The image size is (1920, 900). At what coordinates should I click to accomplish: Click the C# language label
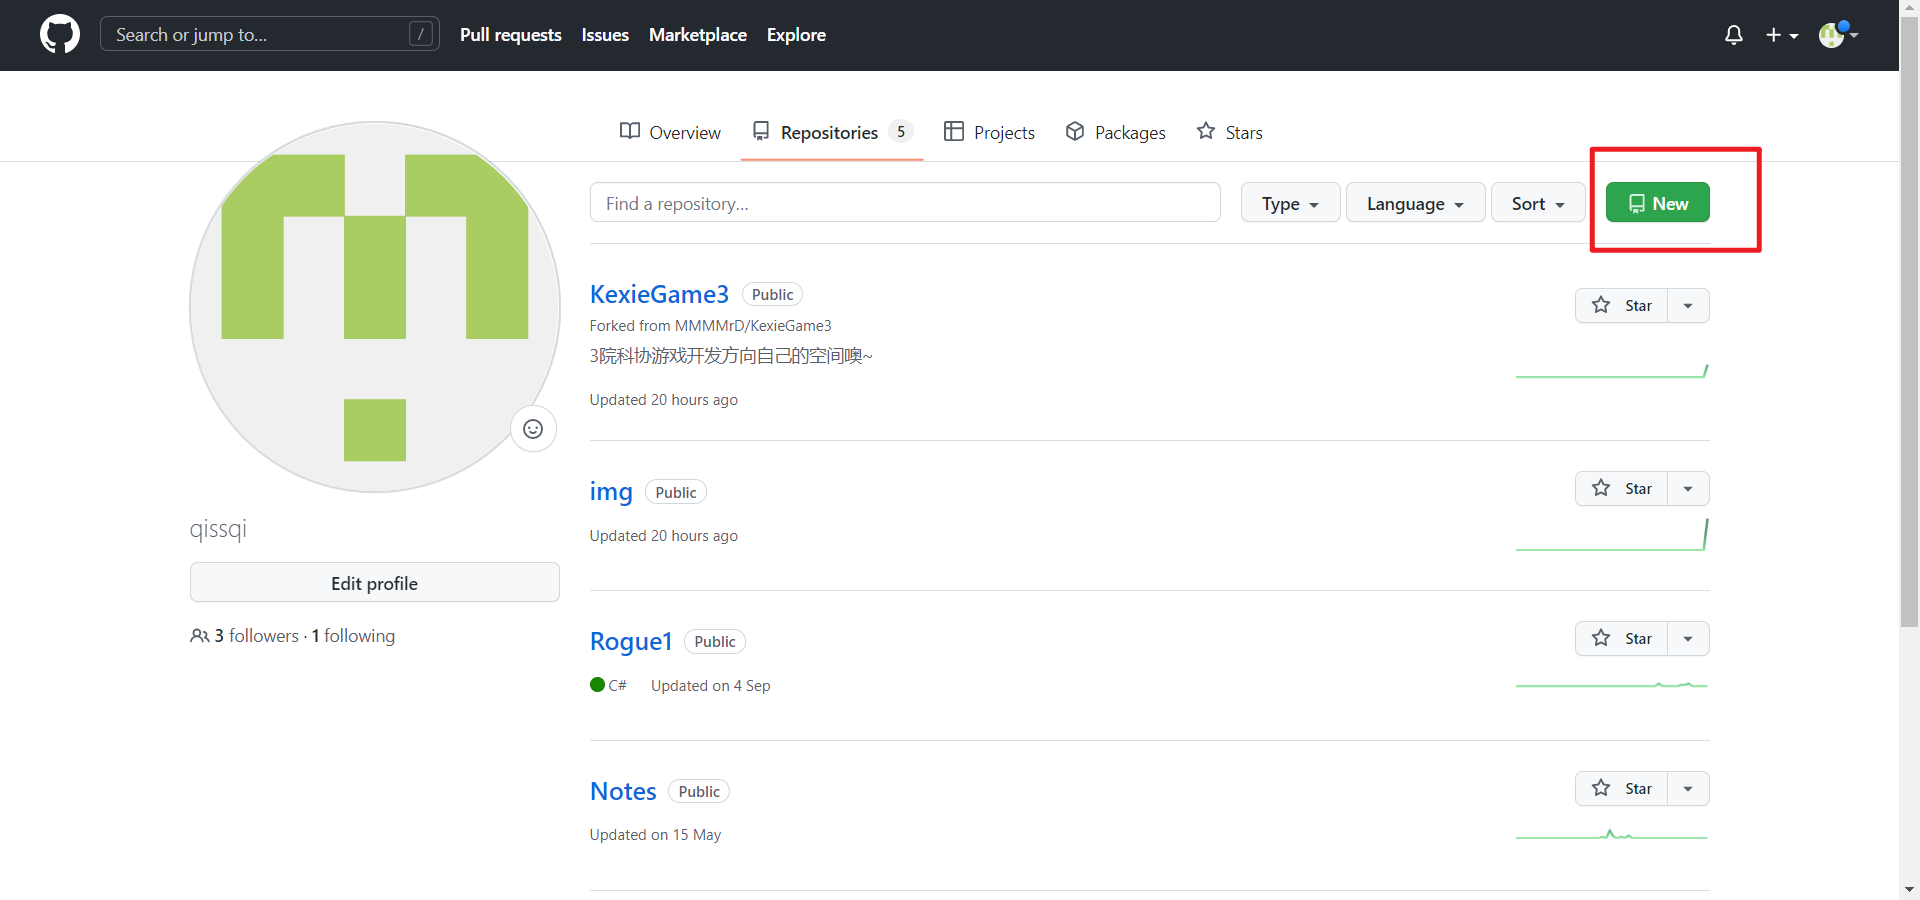(617, 686)
